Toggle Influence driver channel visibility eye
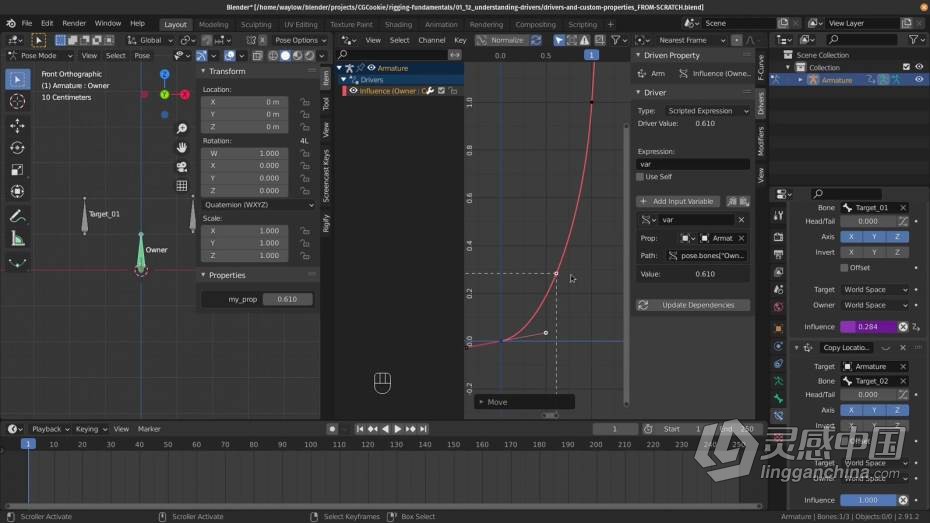 tap(353, 91)
